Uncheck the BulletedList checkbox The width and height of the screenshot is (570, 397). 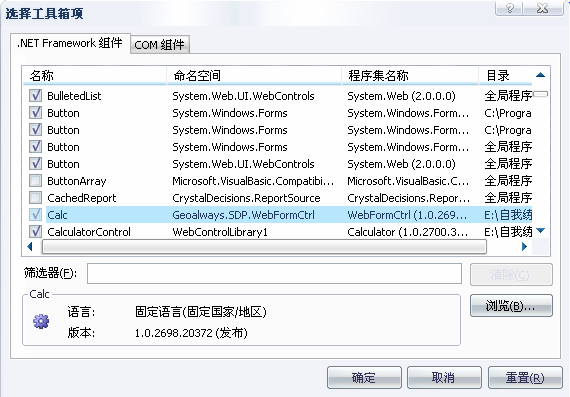[35, 96]
